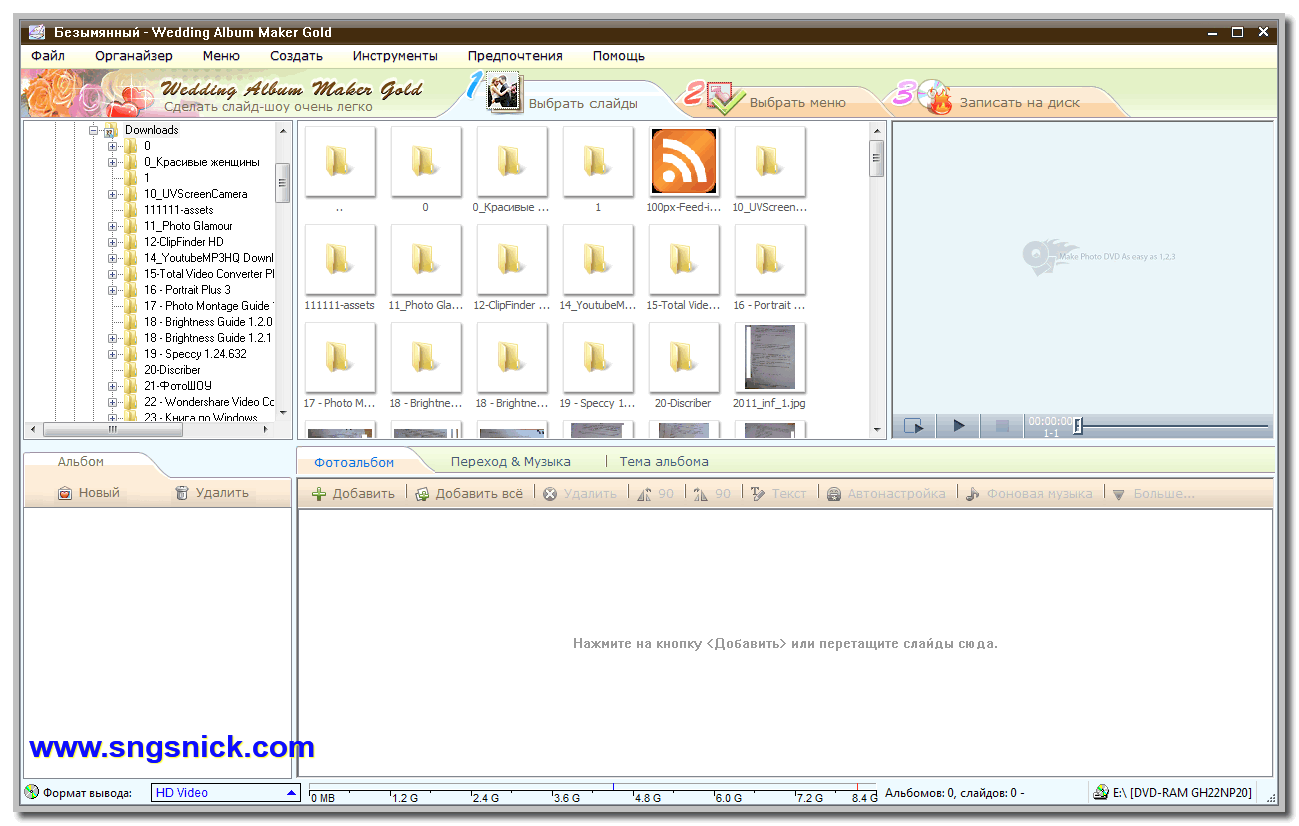Open the 12-ClipFinder folder thumbnail
Screen dimensions: 1299x826
(511, 258)
